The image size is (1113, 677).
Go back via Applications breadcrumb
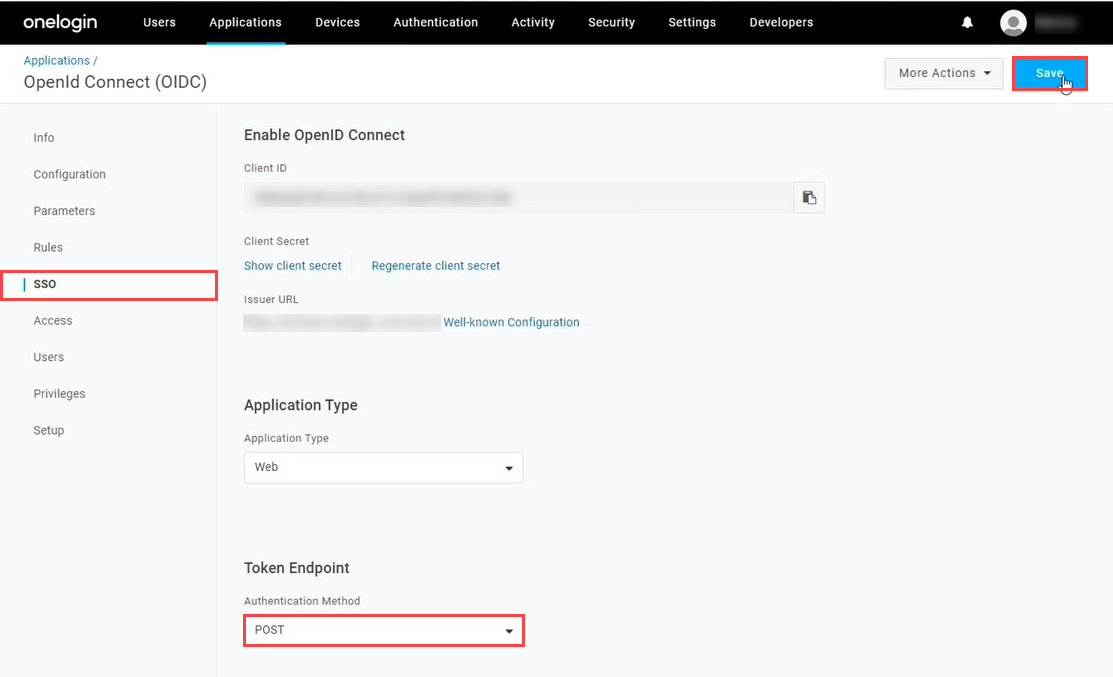(57, 61)
